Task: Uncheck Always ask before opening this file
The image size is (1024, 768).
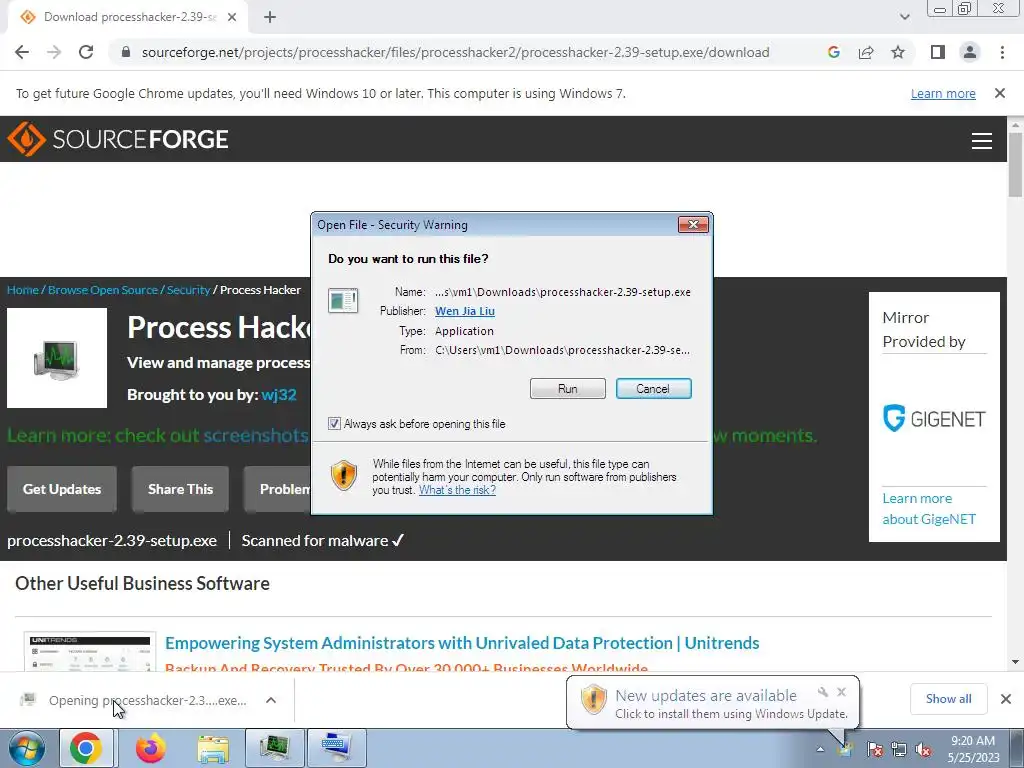Action: 334,424
